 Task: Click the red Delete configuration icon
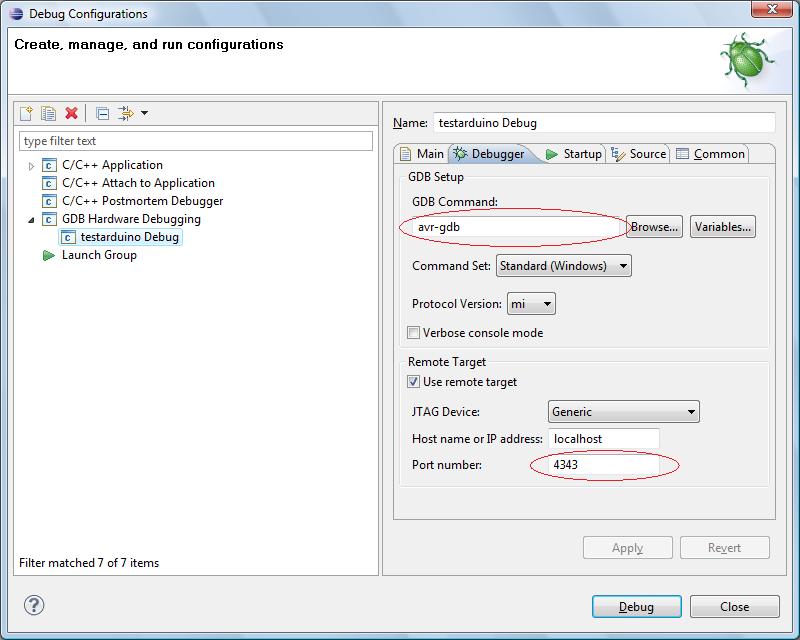point(71,113)
